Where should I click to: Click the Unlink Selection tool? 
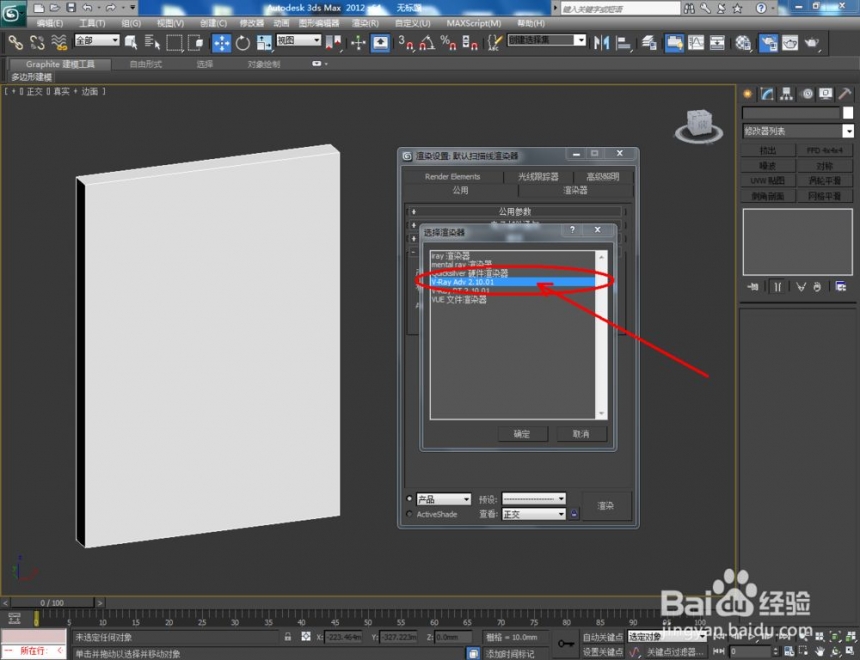tap(37, 42)
